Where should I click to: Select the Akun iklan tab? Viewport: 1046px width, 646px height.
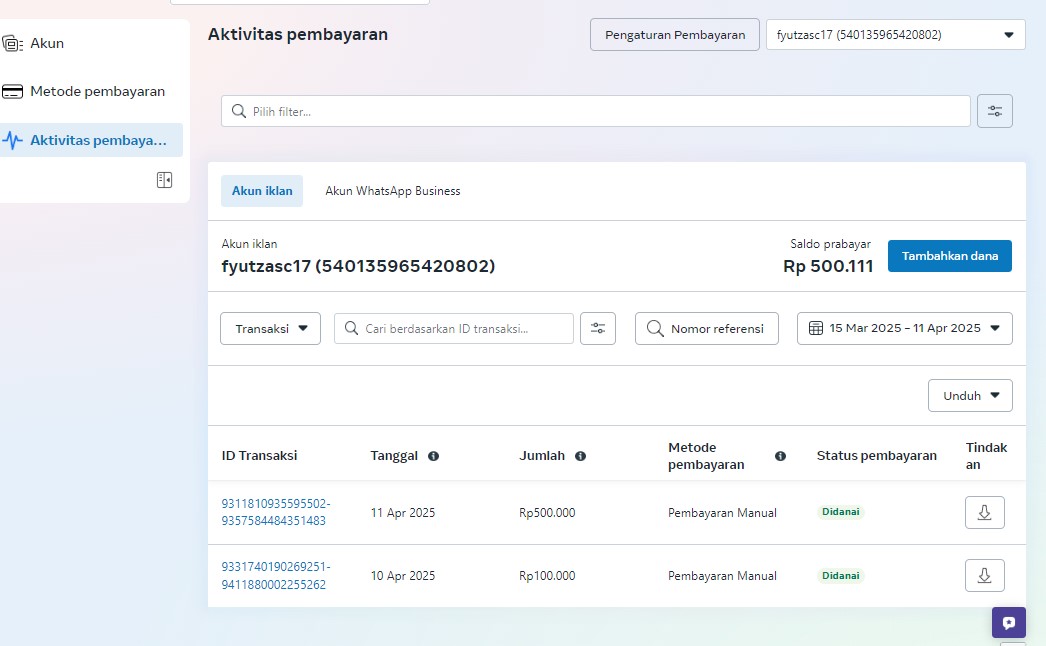[262, 191]
